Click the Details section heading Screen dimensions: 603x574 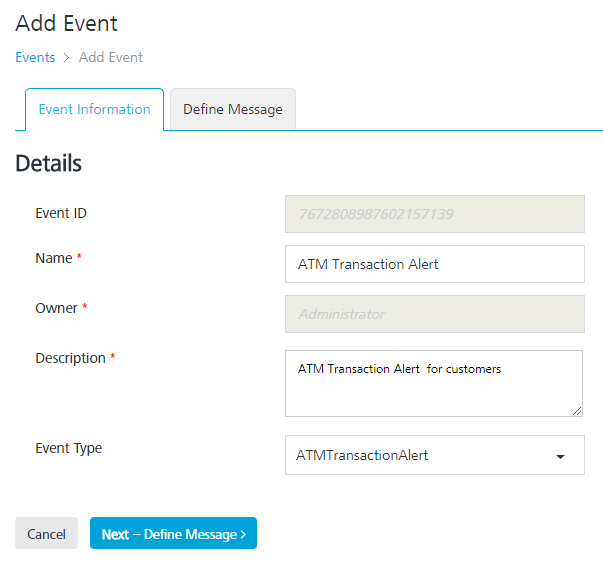tap(48, 163)
